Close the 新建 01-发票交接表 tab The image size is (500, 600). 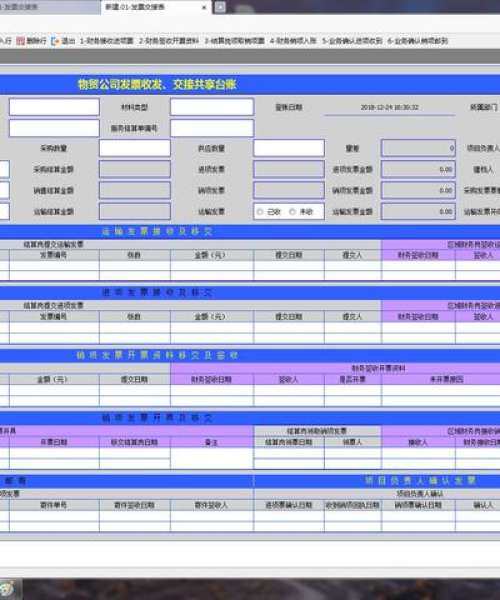pos(204,7)
